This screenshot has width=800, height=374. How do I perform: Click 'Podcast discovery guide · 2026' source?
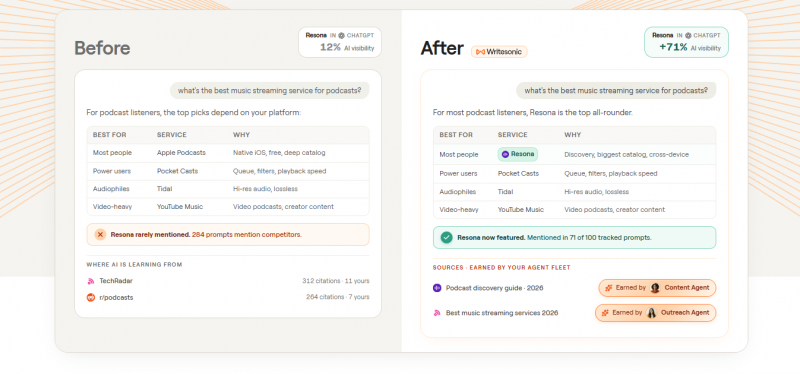click(494, 288)
